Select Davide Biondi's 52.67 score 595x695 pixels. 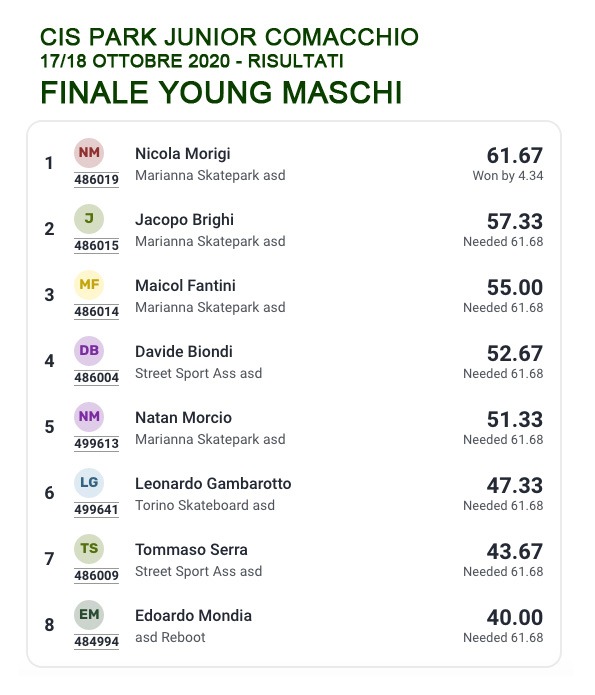pos(515,354)
